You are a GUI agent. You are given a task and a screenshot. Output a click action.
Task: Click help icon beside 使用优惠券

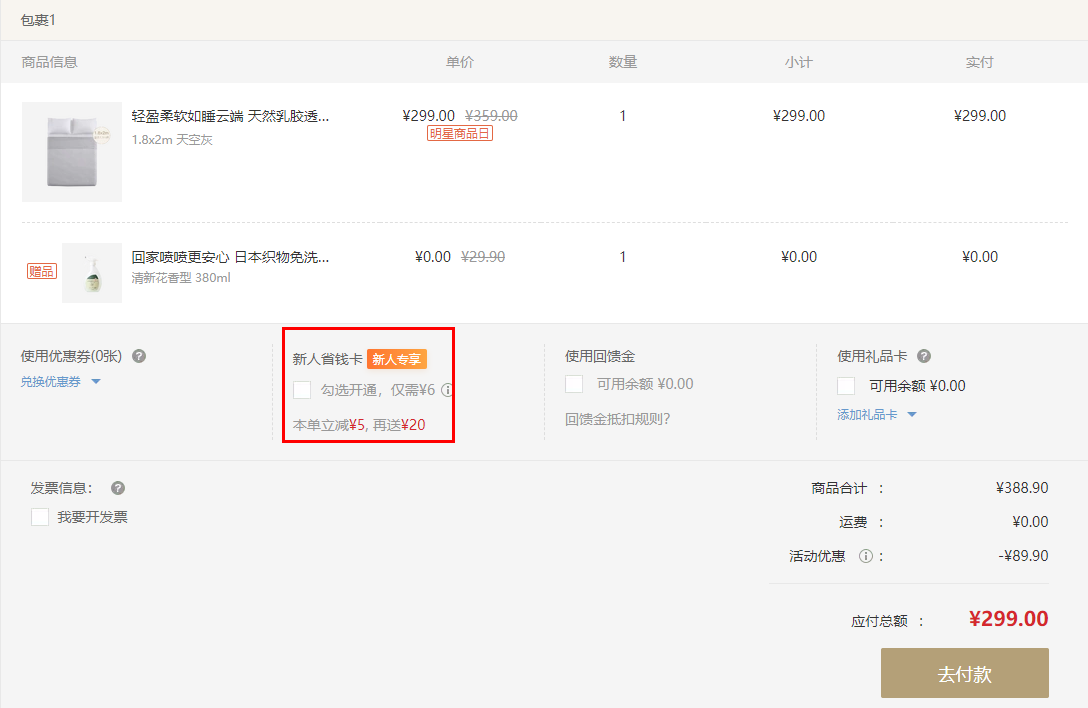[139, 356]
